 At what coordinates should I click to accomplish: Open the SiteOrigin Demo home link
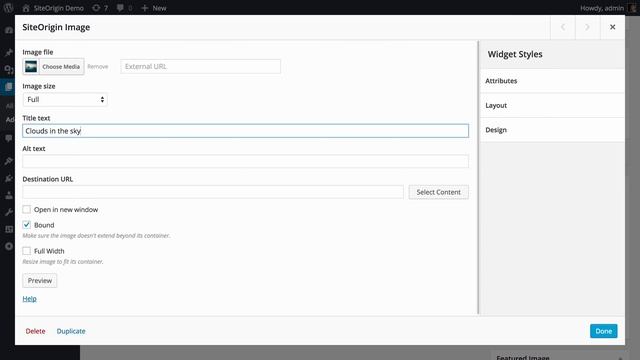[x=53, y=8]
